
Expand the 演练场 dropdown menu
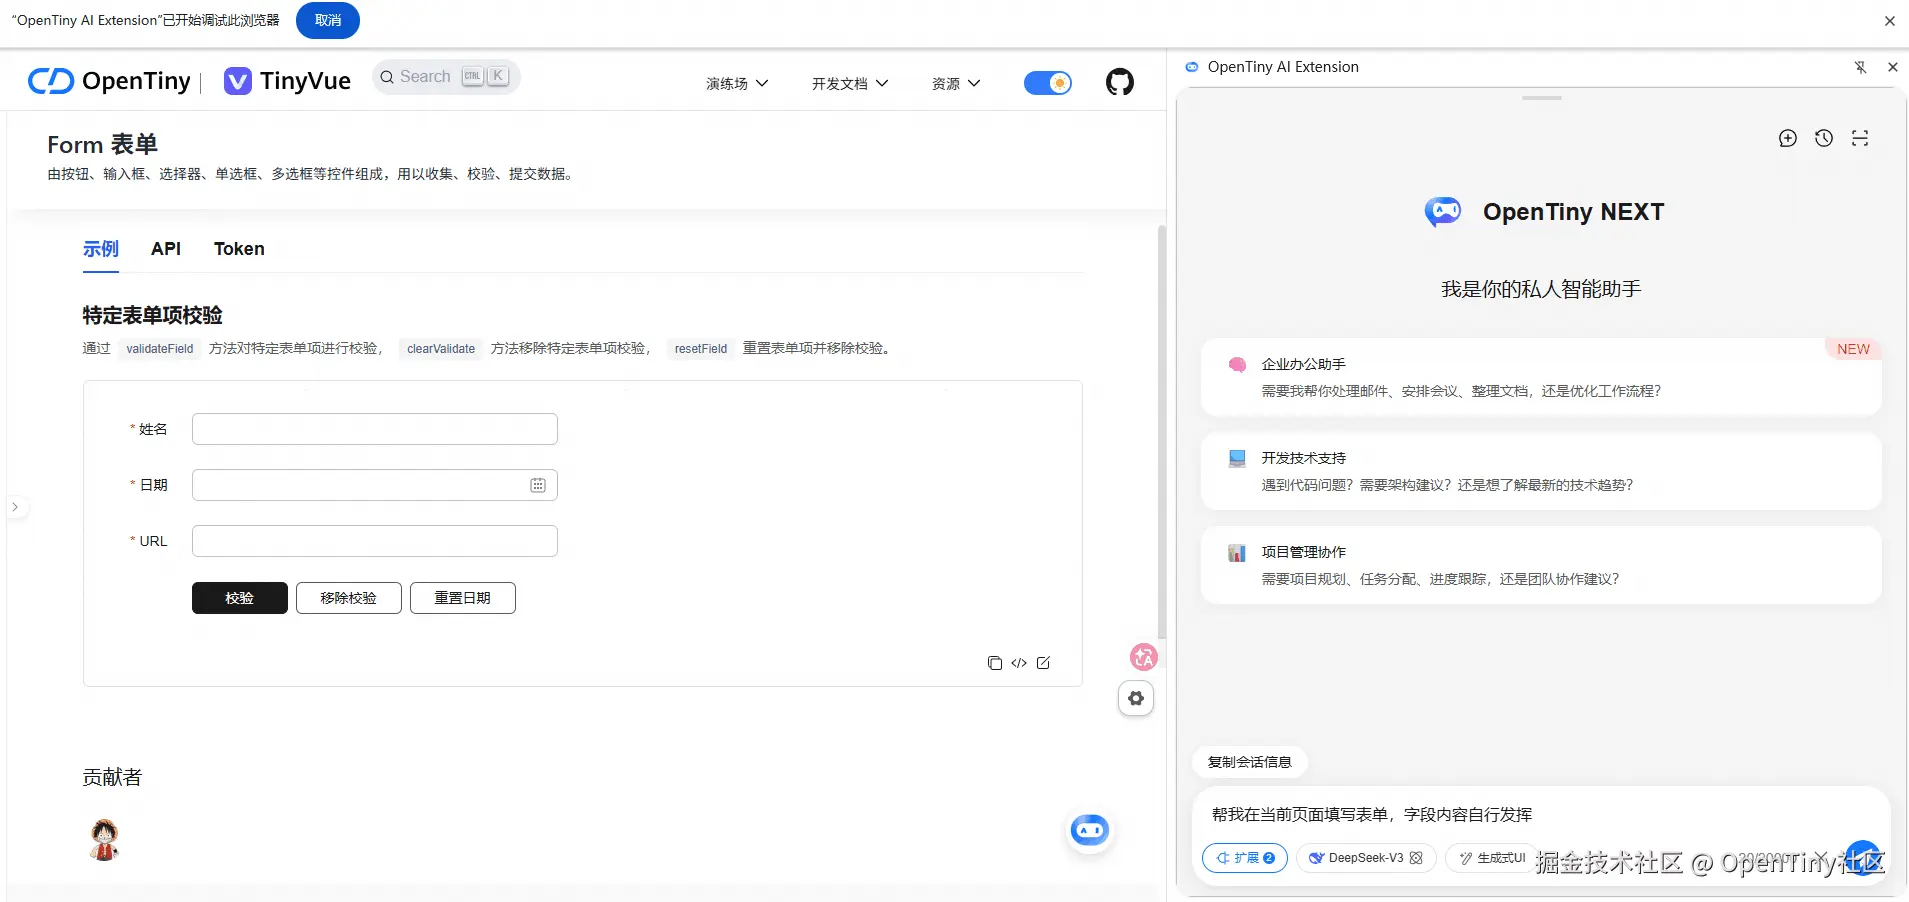point(737,84)
